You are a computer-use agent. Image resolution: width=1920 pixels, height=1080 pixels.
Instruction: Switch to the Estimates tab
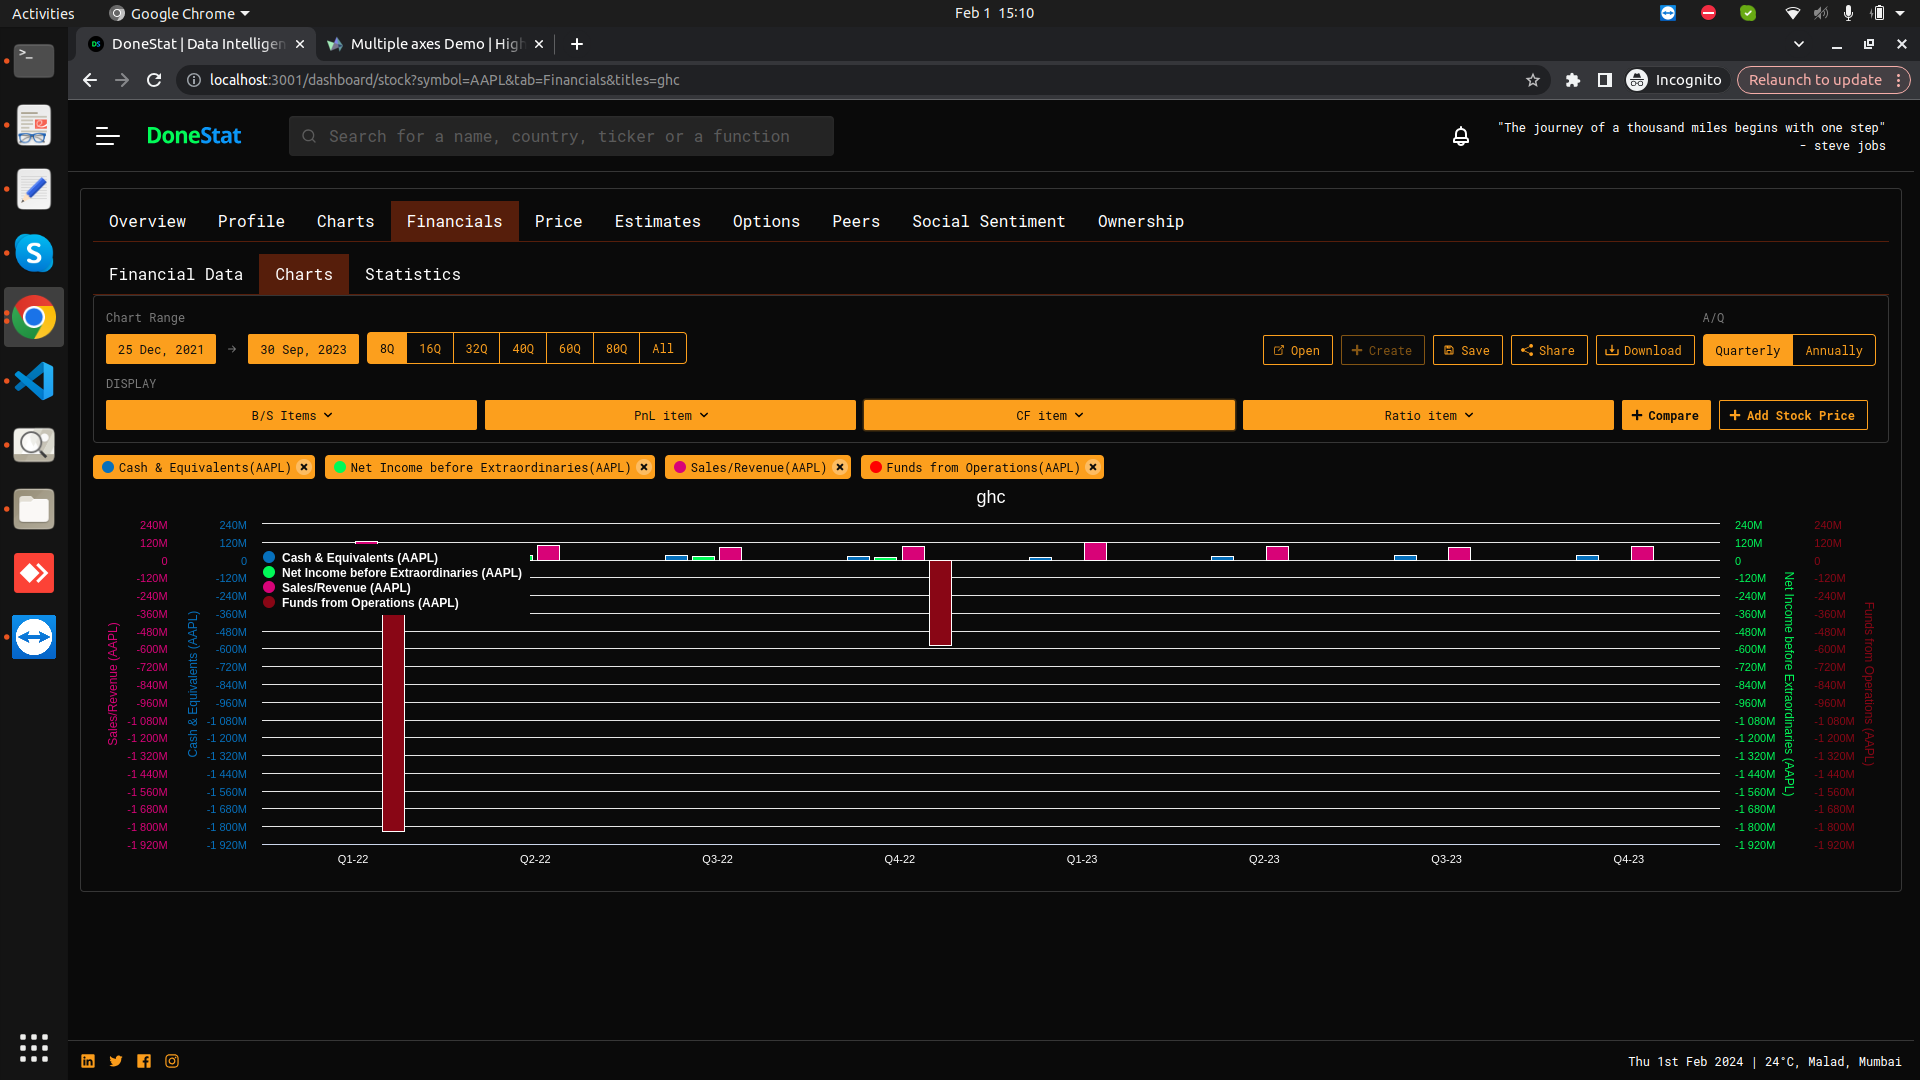[657, 221]
